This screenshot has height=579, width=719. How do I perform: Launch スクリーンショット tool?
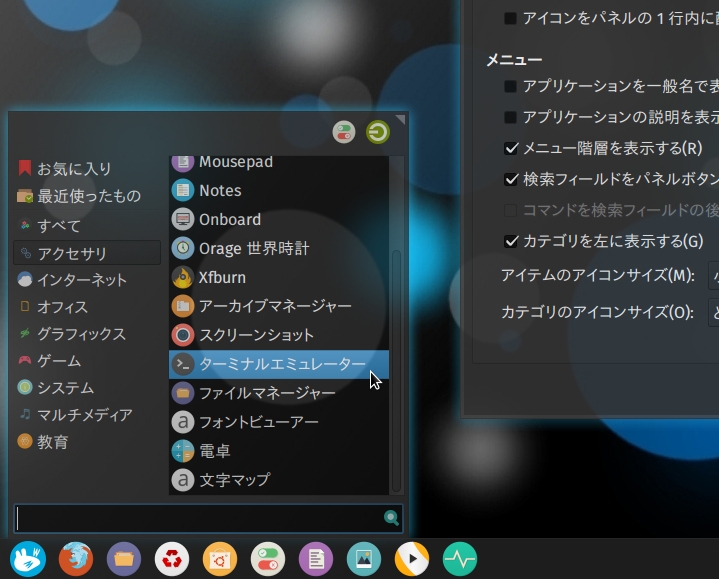[279, 335]
